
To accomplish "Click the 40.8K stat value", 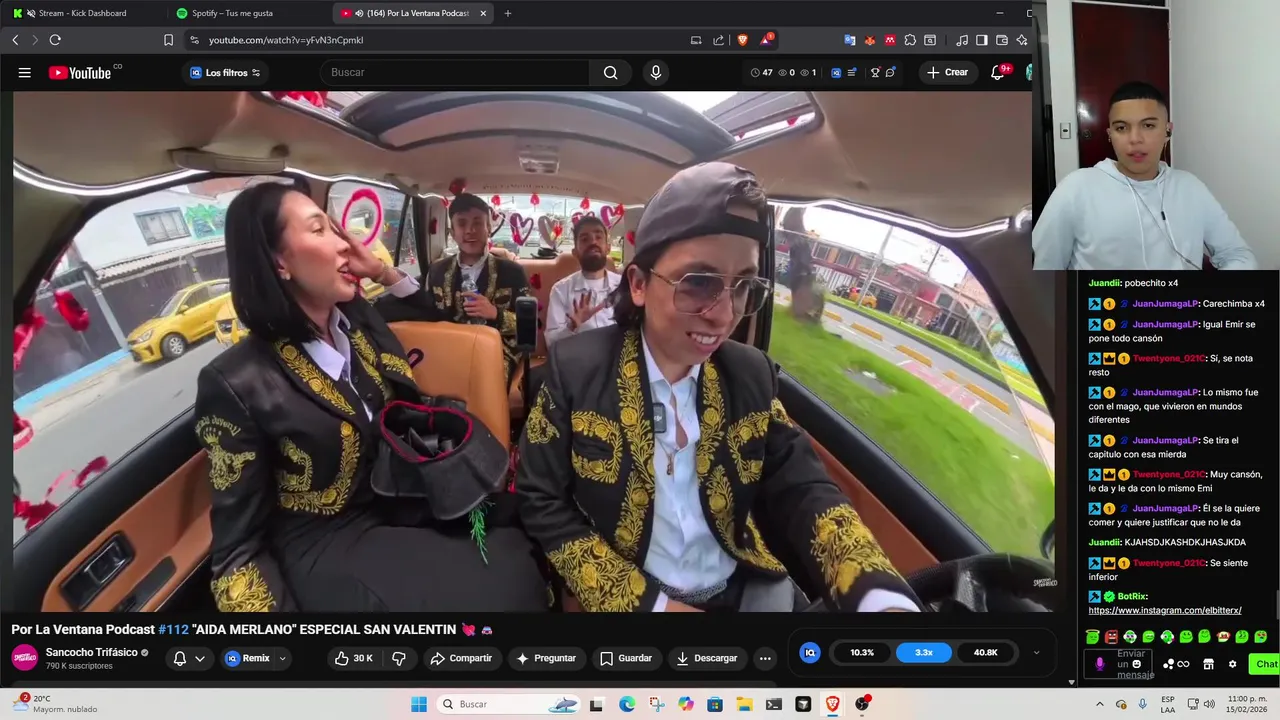I will click(x=985, y=652).
